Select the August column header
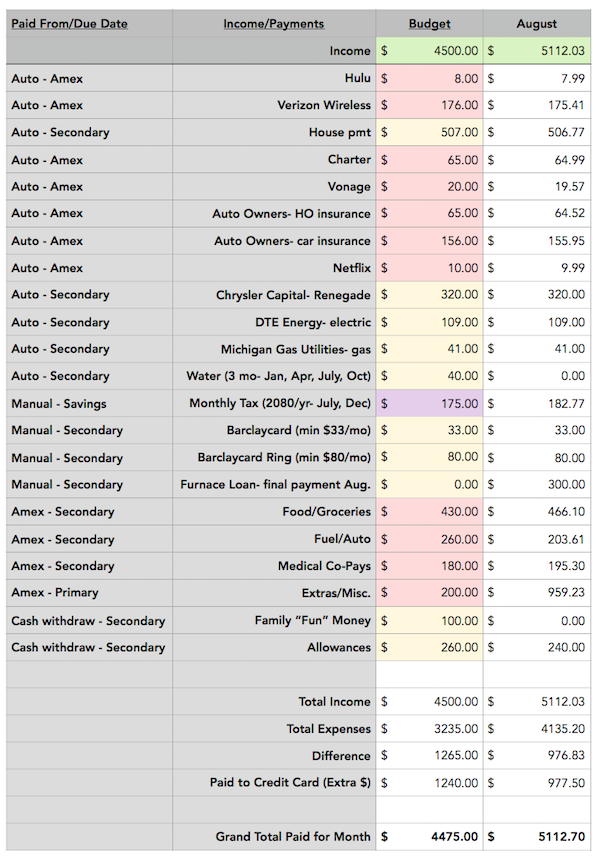Image resolution: width=600 pixels, height=860 pixels. [x=536, y=24]
